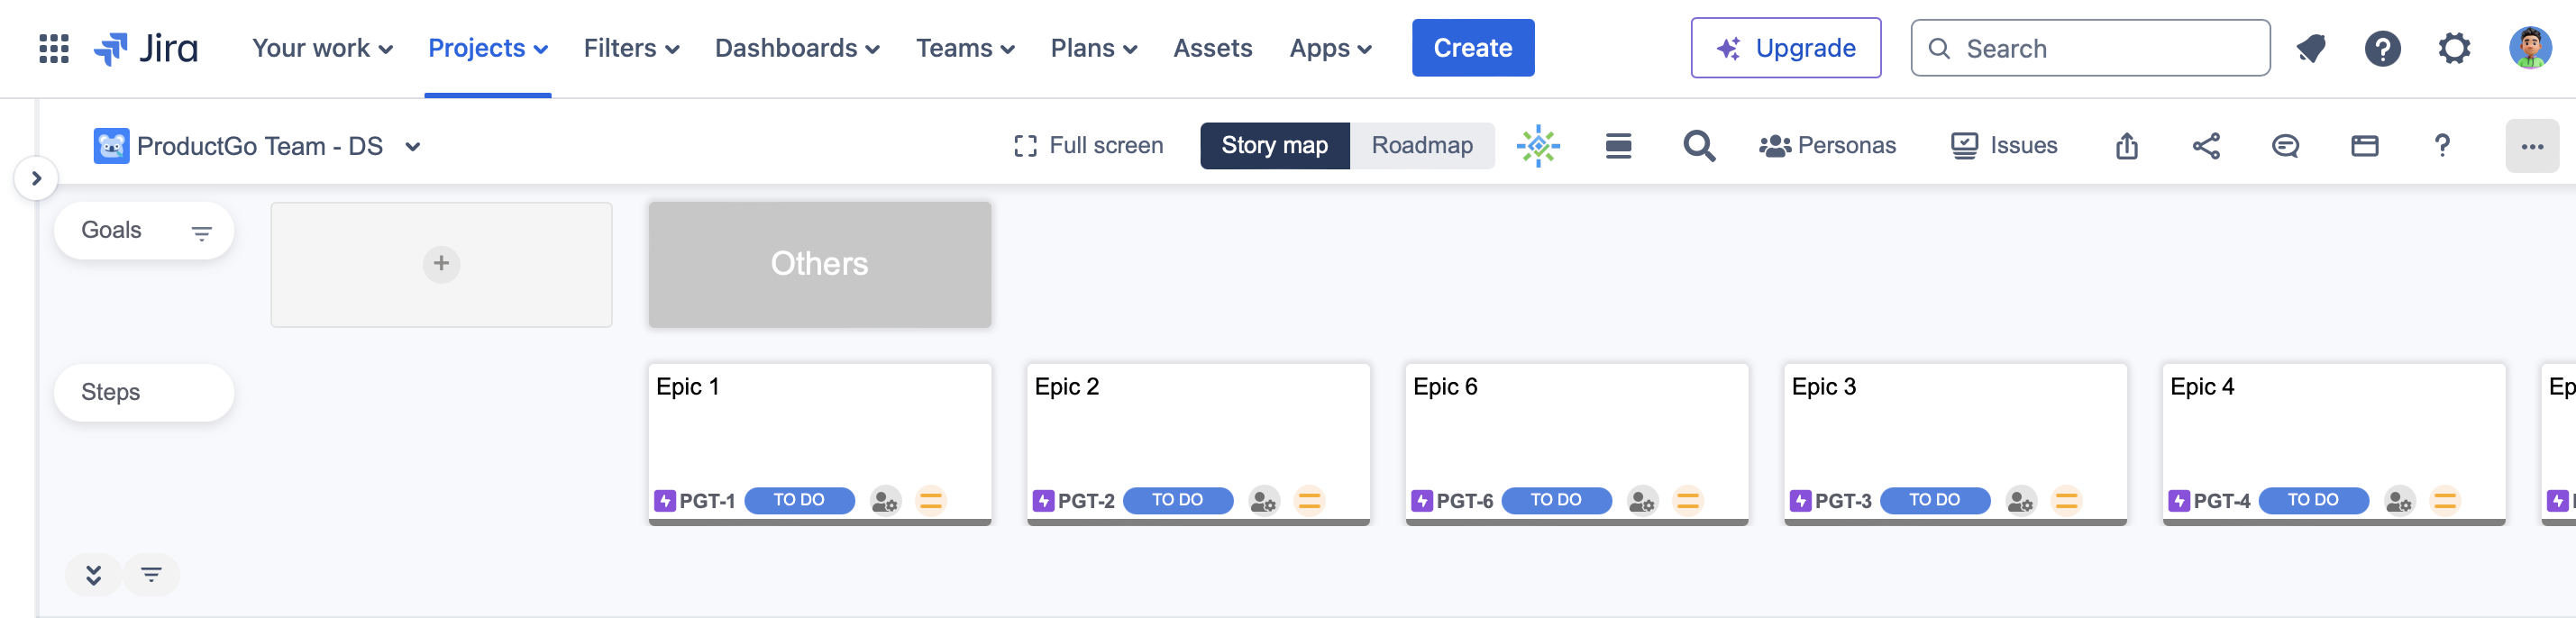Switch to the Roadmap view
The image size is (2576, 618).
coord(1421,146)
